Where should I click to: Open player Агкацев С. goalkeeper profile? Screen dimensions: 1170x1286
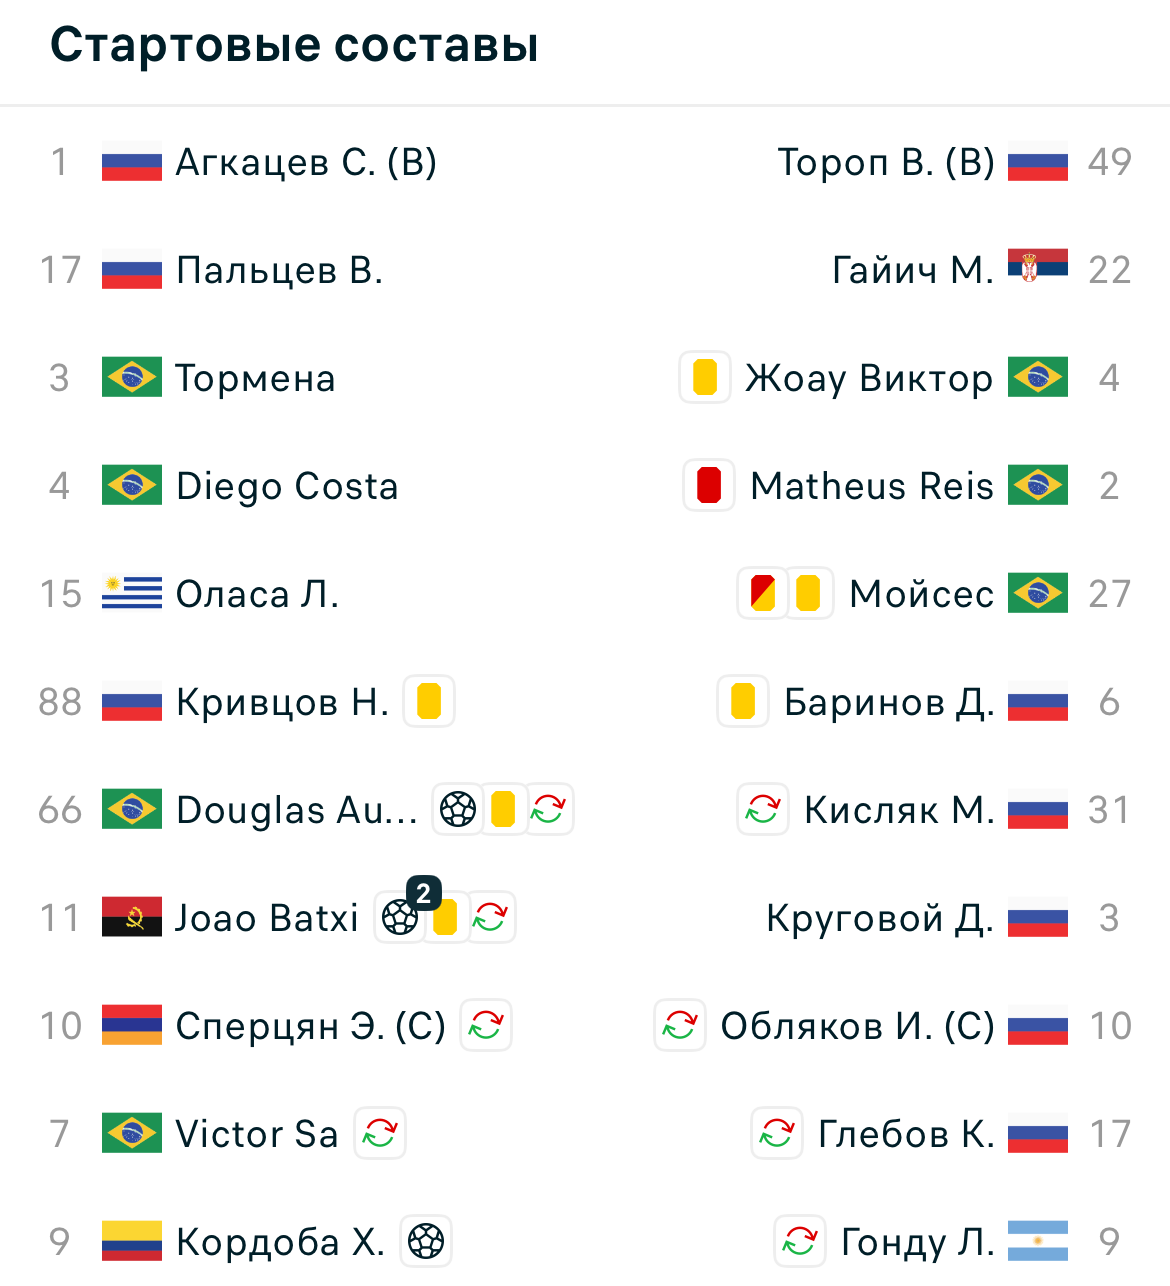[x=306, y=162]
